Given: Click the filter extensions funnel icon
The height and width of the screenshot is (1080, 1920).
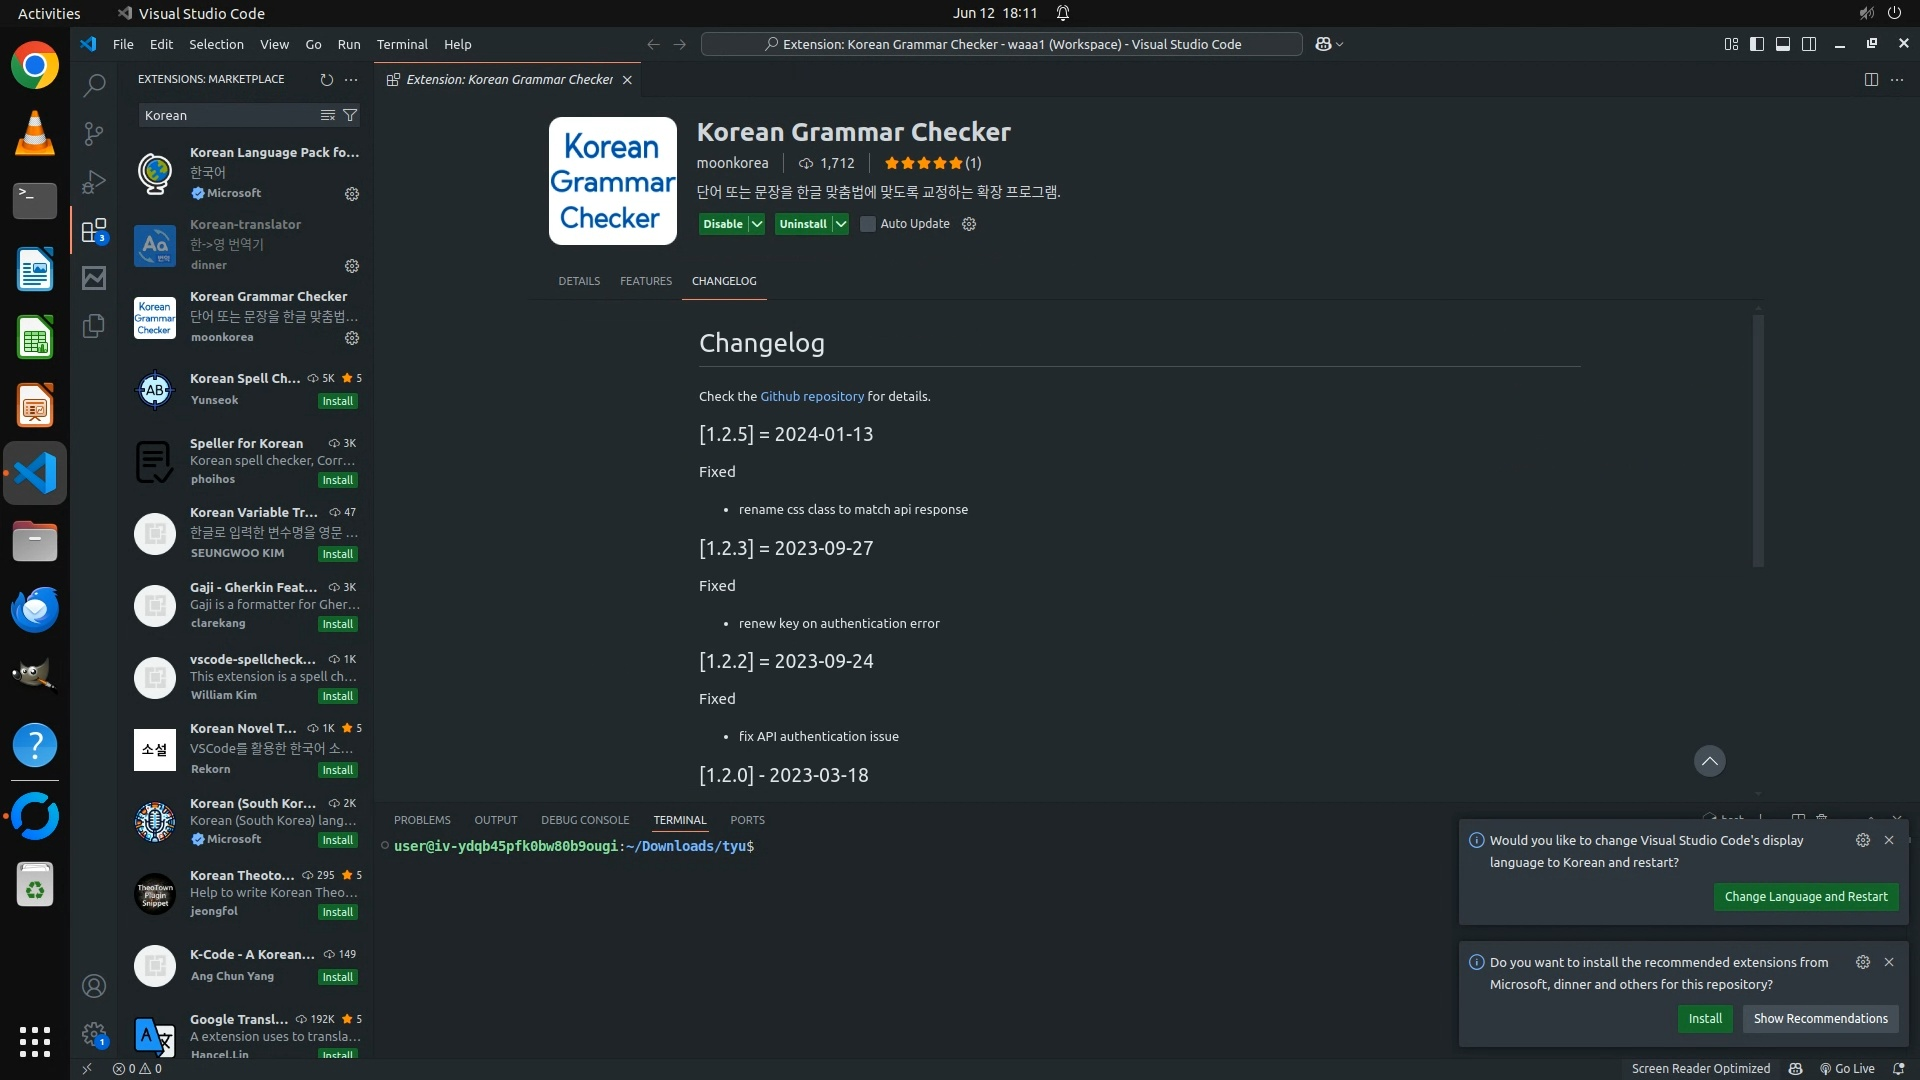Looking at the screenshot, I should tap(350, 115).
